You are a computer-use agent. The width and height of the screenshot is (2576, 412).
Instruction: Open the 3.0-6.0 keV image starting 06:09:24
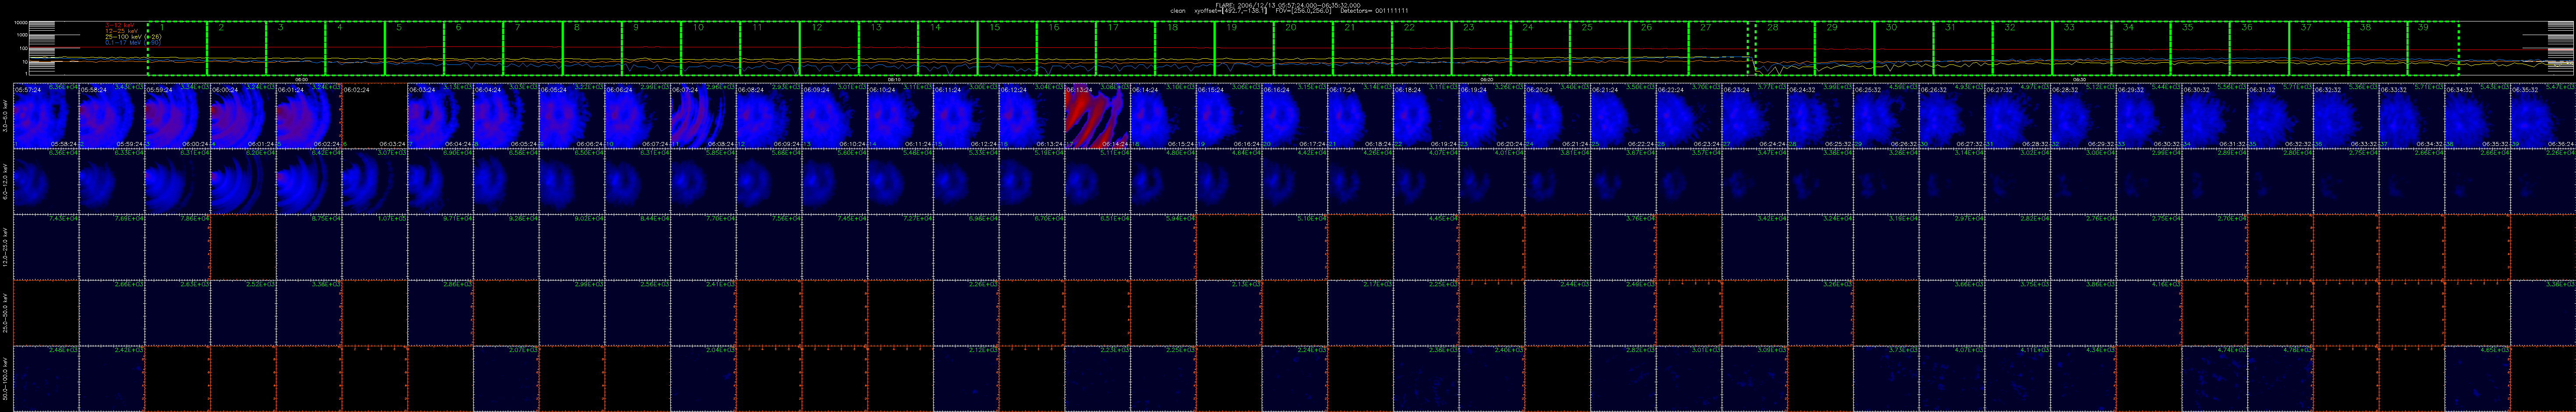click(834, 116)
